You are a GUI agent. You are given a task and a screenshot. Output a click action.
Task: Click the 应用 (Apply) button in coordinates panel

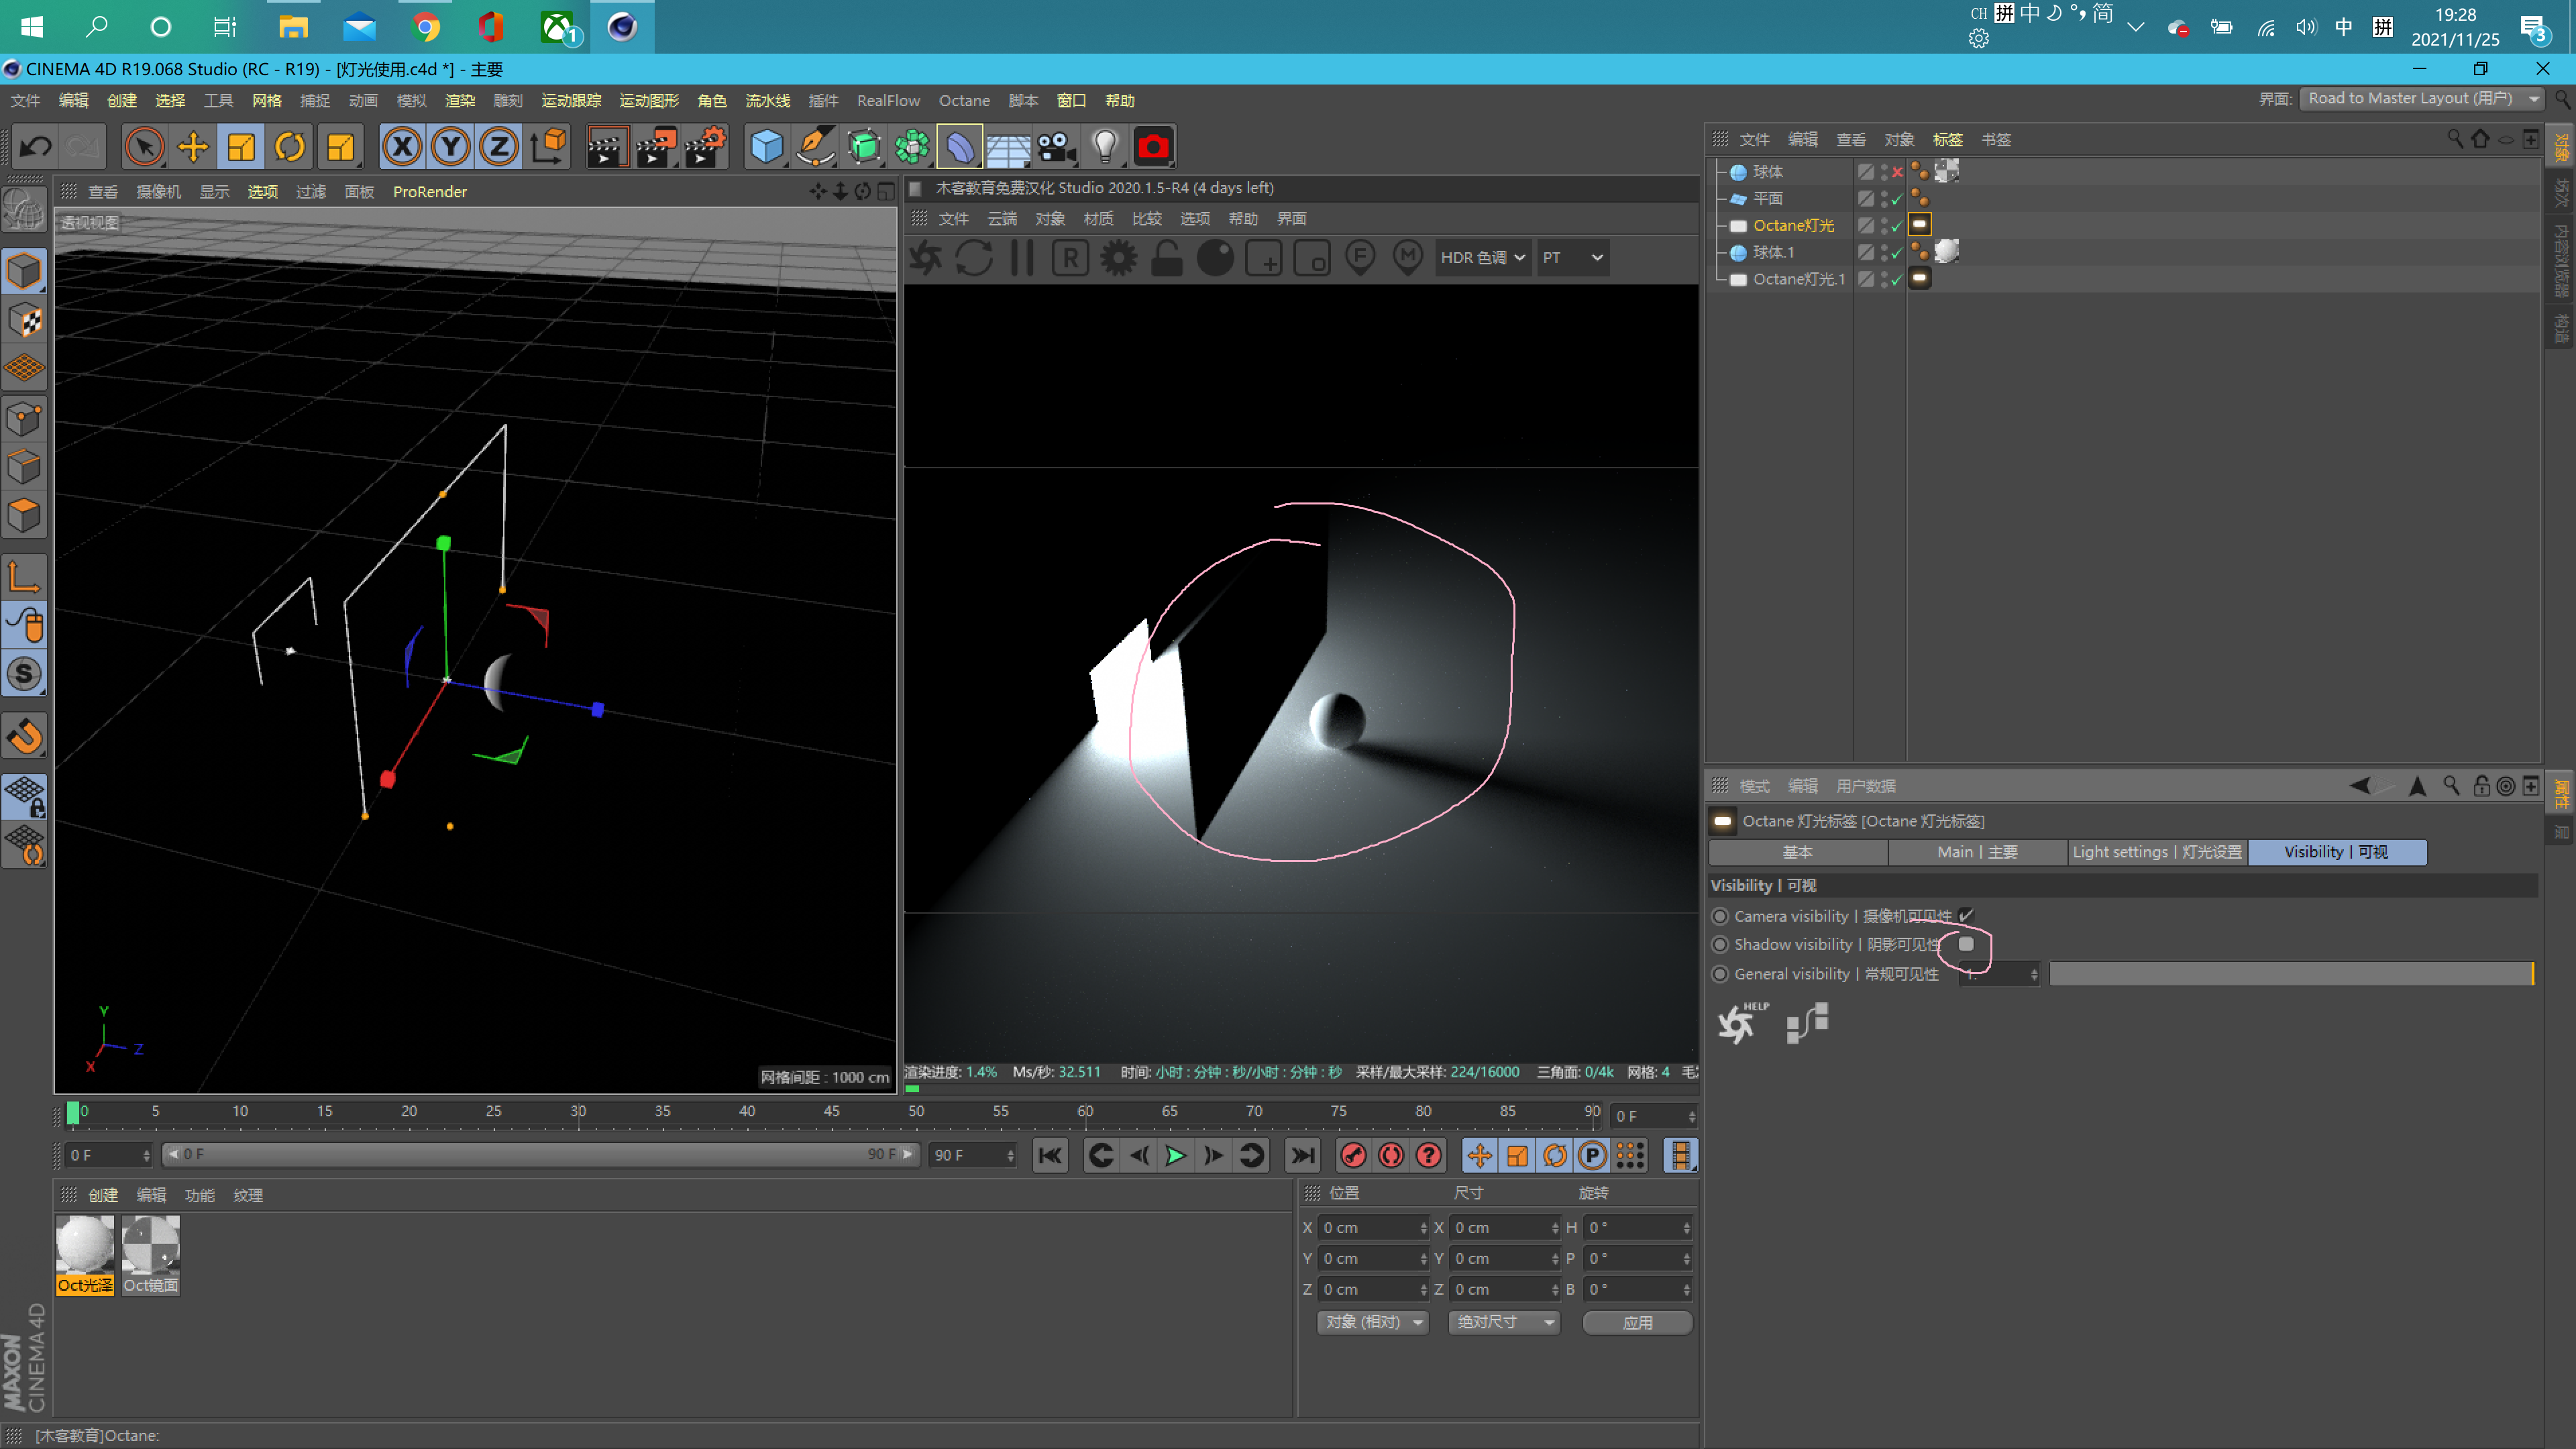click(x=1637, y=1322)
